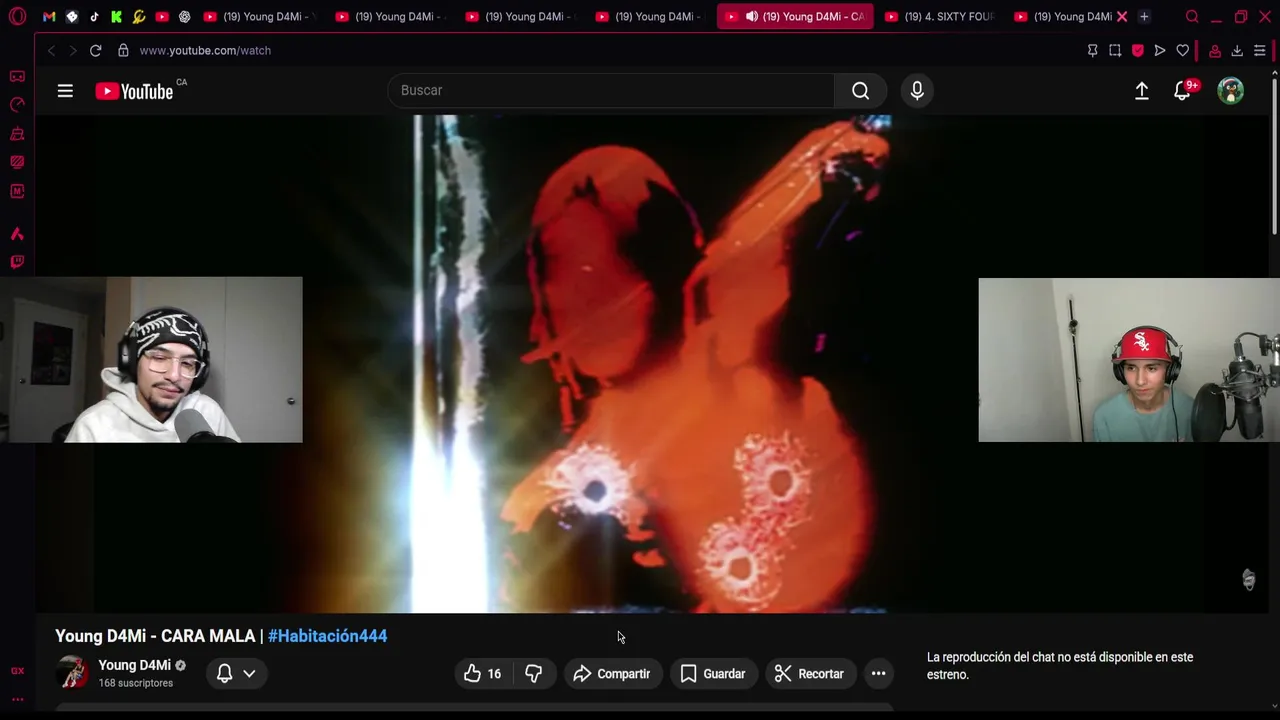Open the Opera GX main menu logo
The image size is (1280, 720).
[17, 17]
